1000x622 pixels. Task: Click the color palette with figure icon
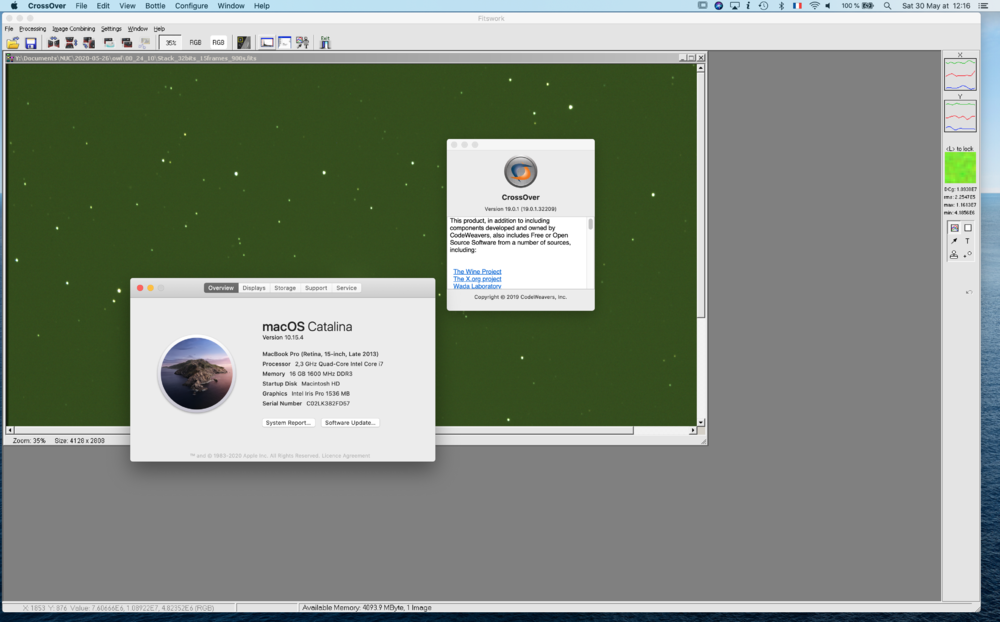pyautogui.click(x=302, y=43)
